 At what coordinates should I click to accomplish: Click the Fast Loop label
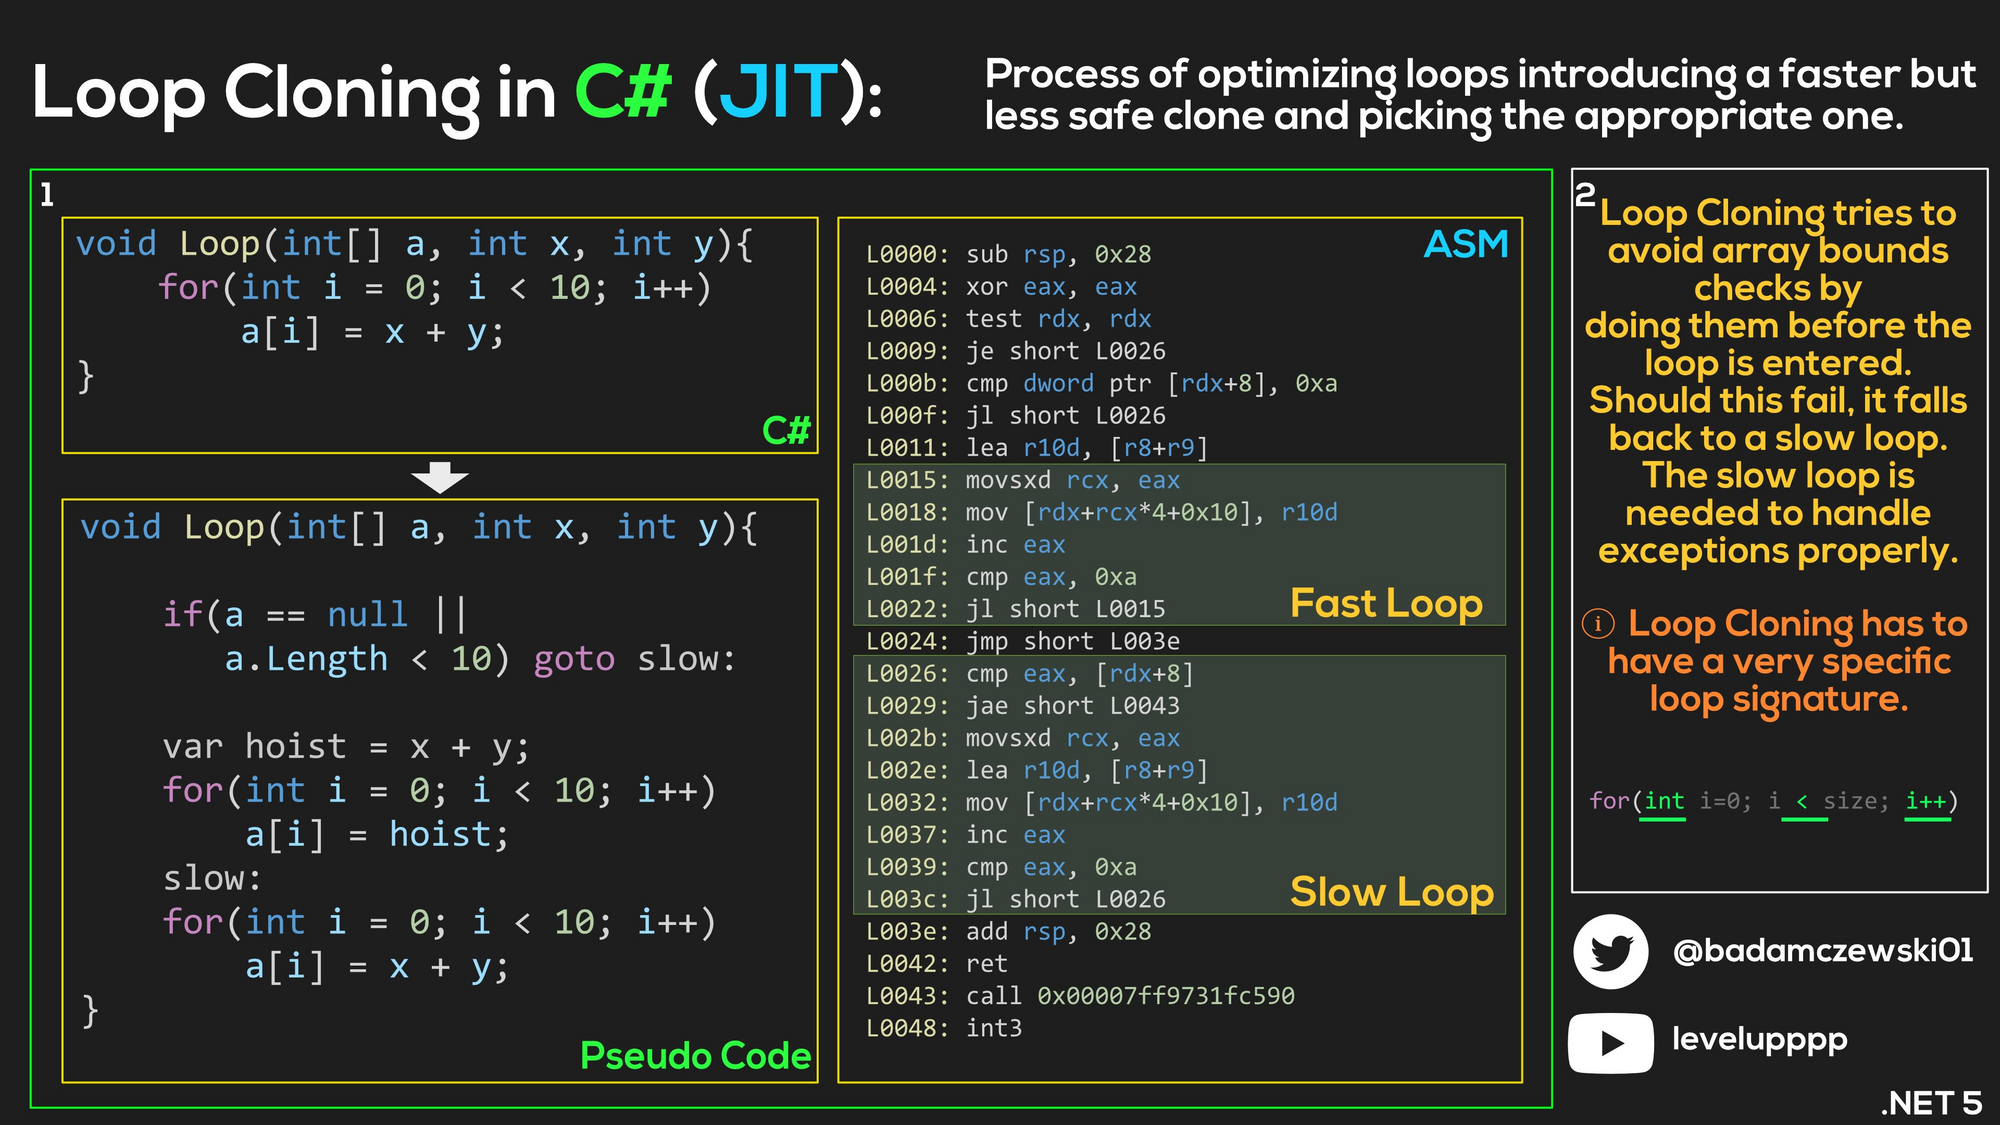click(x=1386, y=603)
